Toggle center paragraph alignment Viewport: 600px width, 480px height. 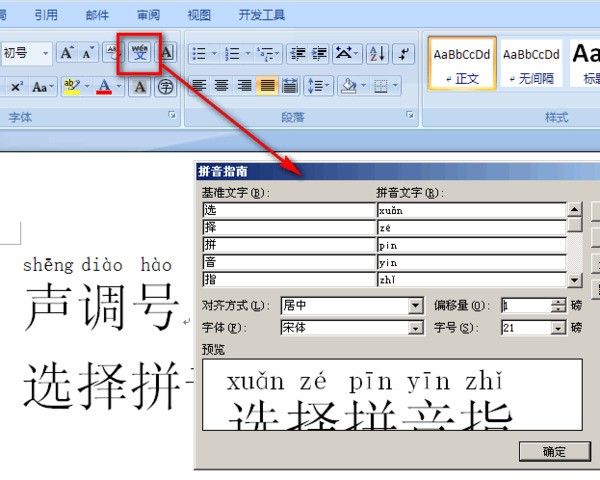tap(222, 87)
